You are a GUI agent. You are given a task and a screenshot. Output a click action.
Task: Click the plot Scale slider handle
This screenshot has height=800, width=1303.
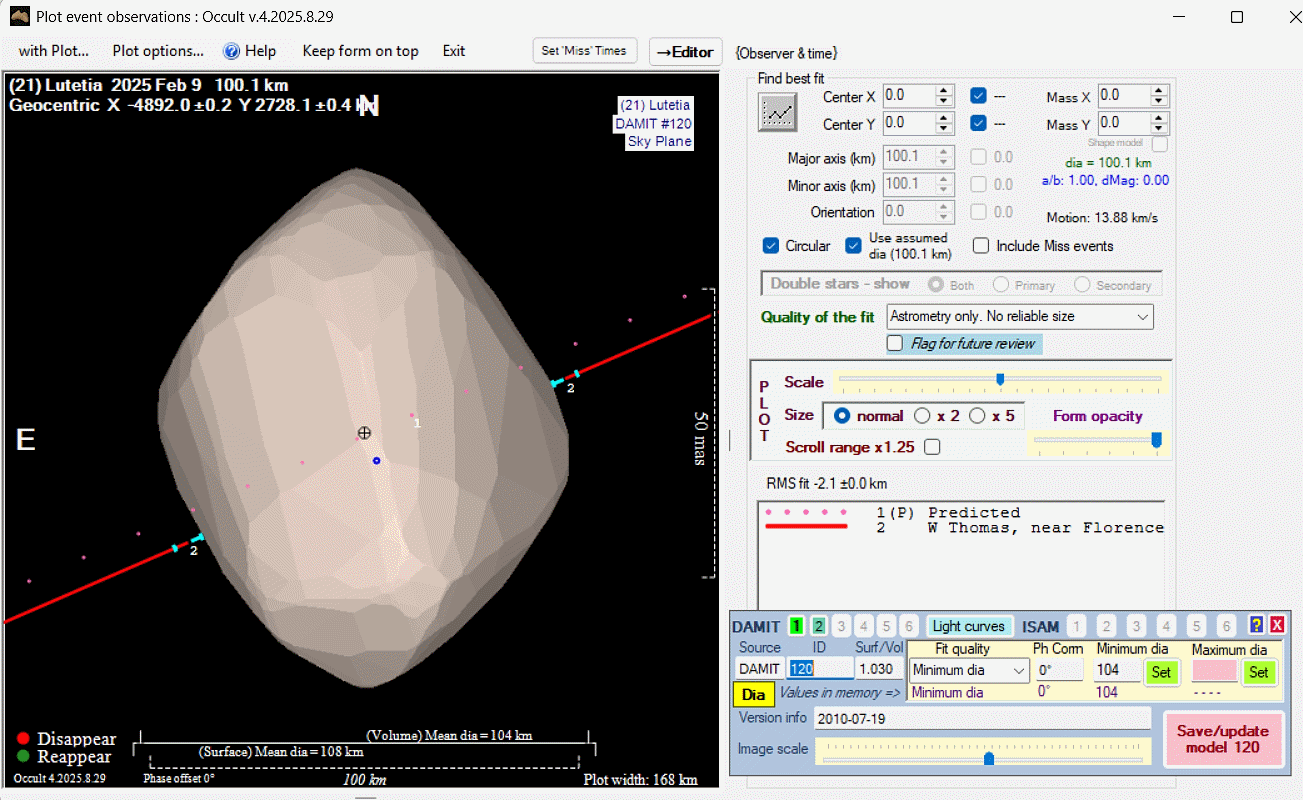tap(1000, 379)
